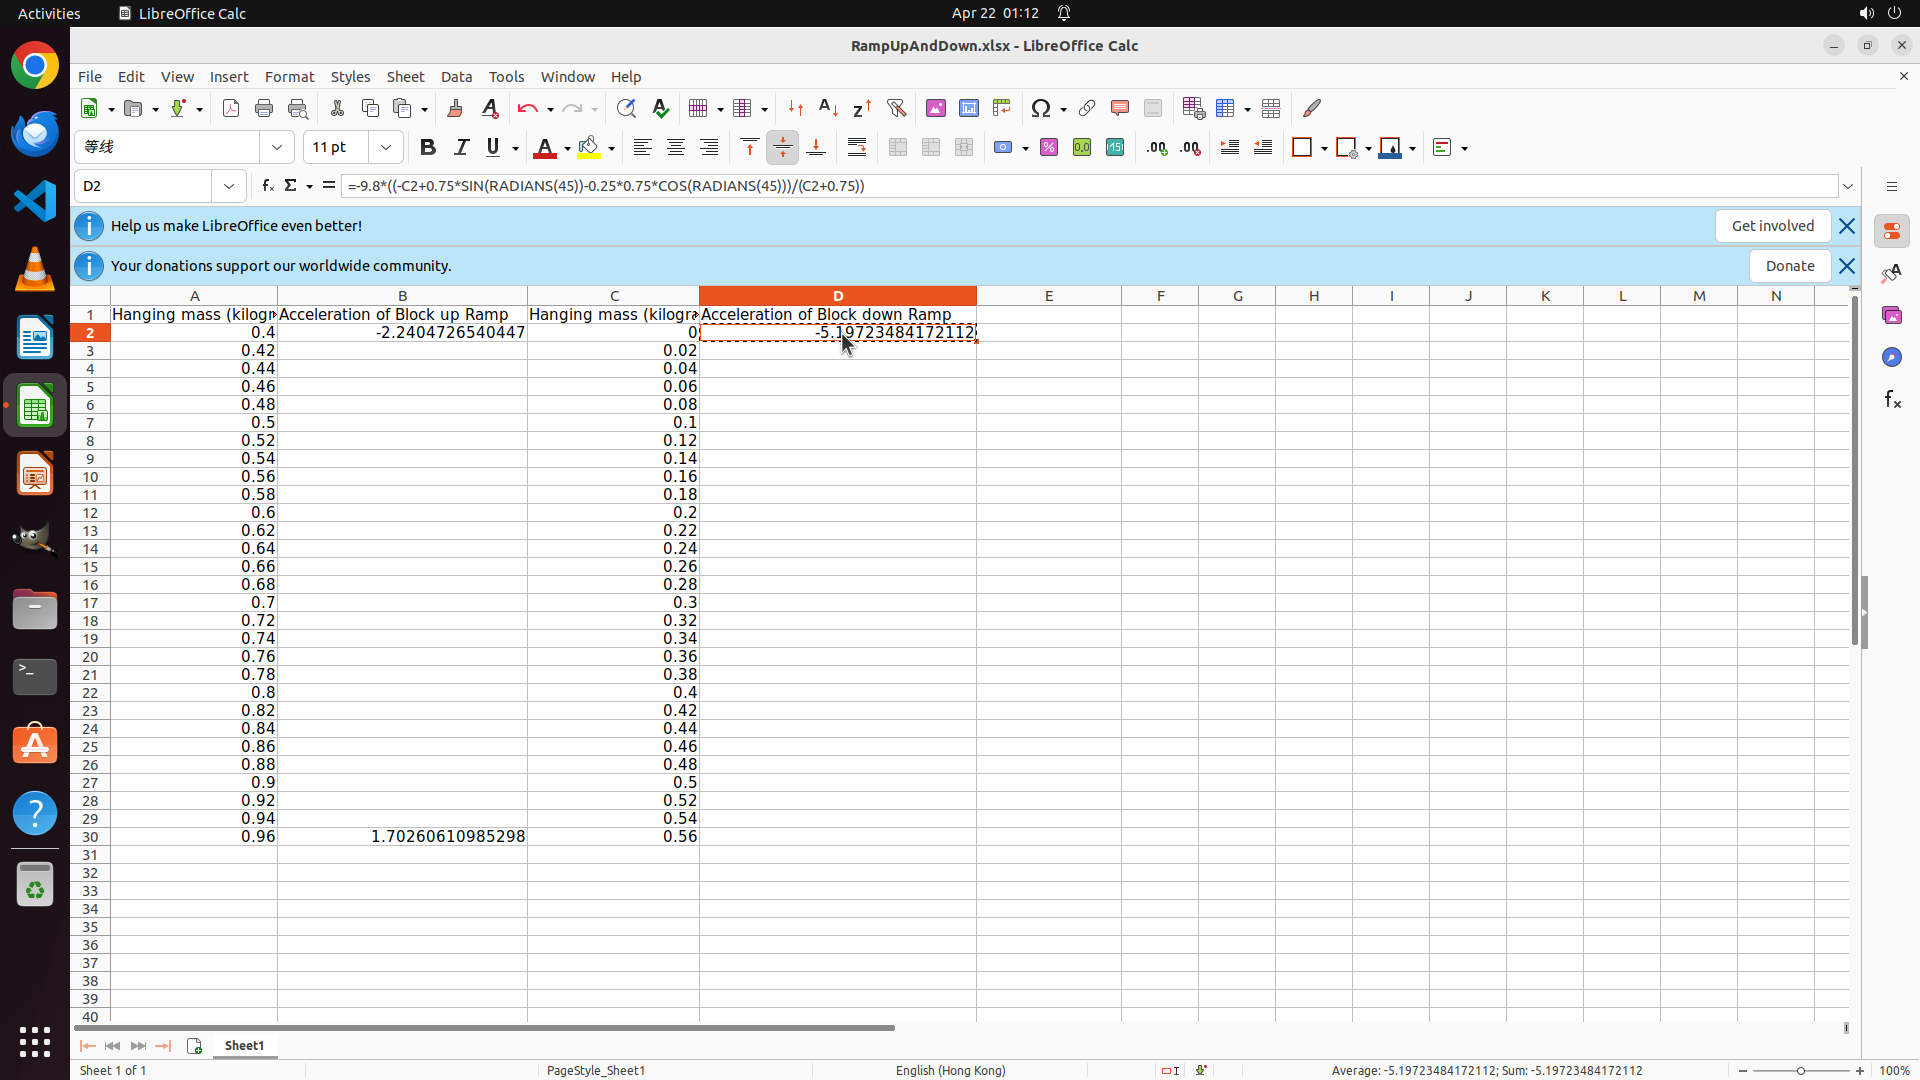Open the font size dropdown list
1920x1080 pixels.
point(386,148)
